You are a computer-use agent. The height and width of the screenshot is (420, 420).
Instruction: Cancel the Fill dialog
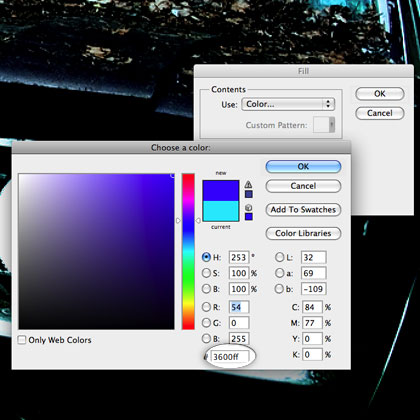click(380, 113)
